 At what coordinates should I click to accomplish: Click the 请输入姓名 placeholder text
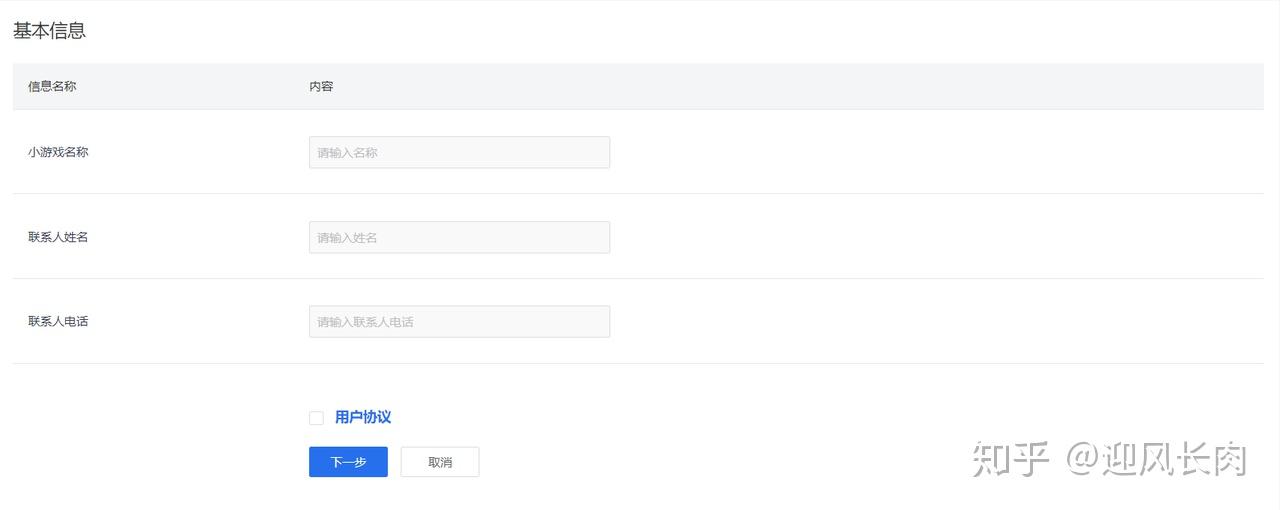coord(347,238)
